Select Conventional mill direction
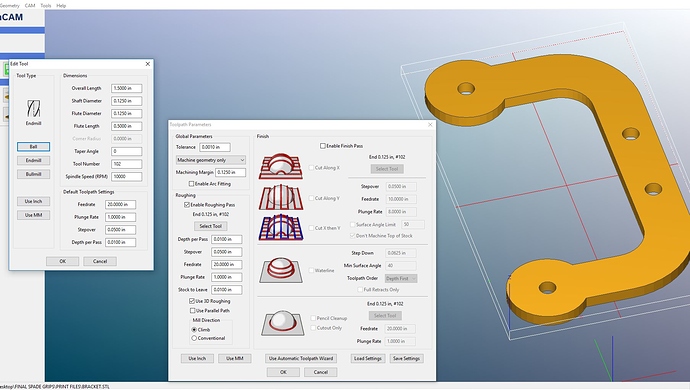The height and width of the screenshot is (390, 690). (x=194, y=338)
